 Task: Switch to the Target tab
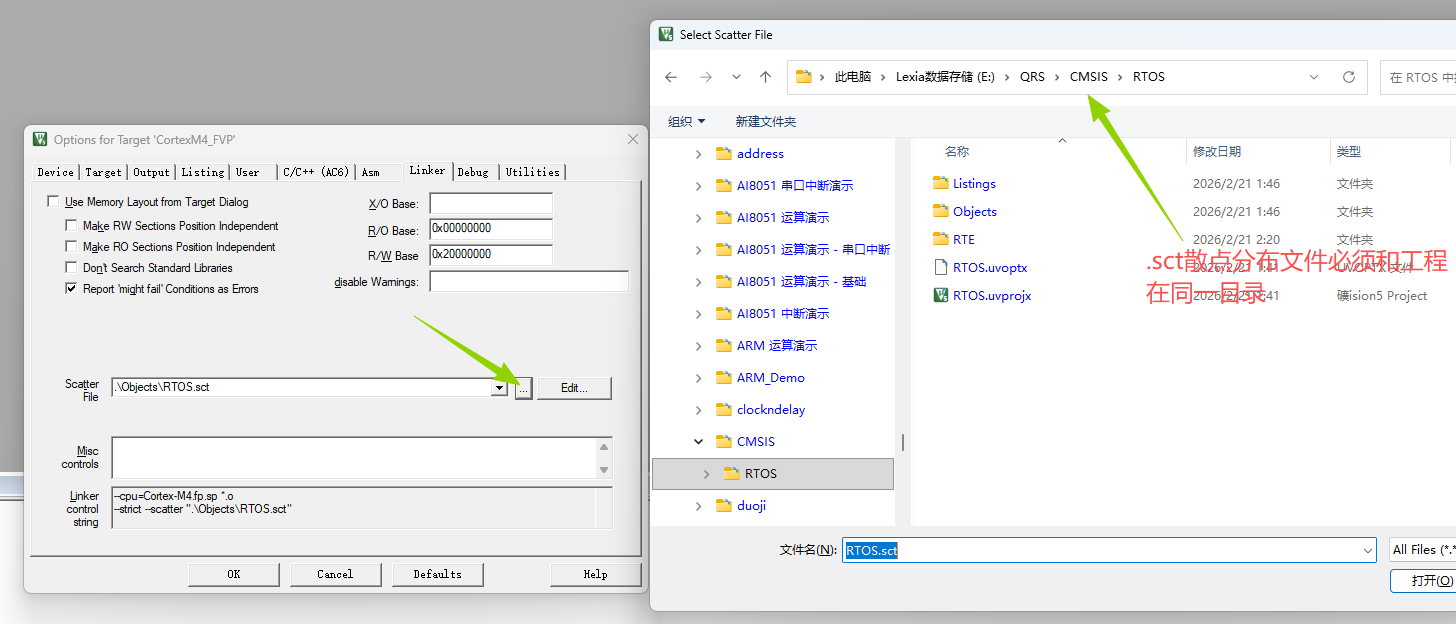pos(103,172)
